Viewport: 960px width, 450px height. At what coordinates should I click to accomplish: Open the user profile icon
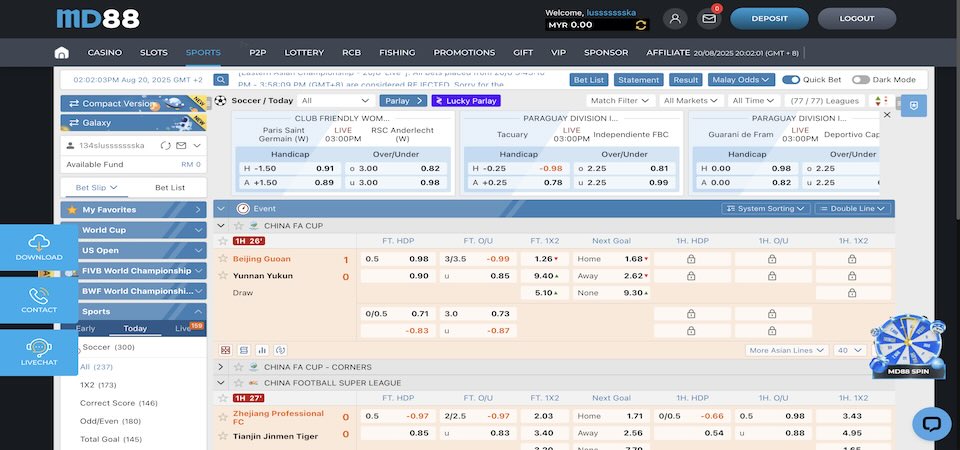675,18
